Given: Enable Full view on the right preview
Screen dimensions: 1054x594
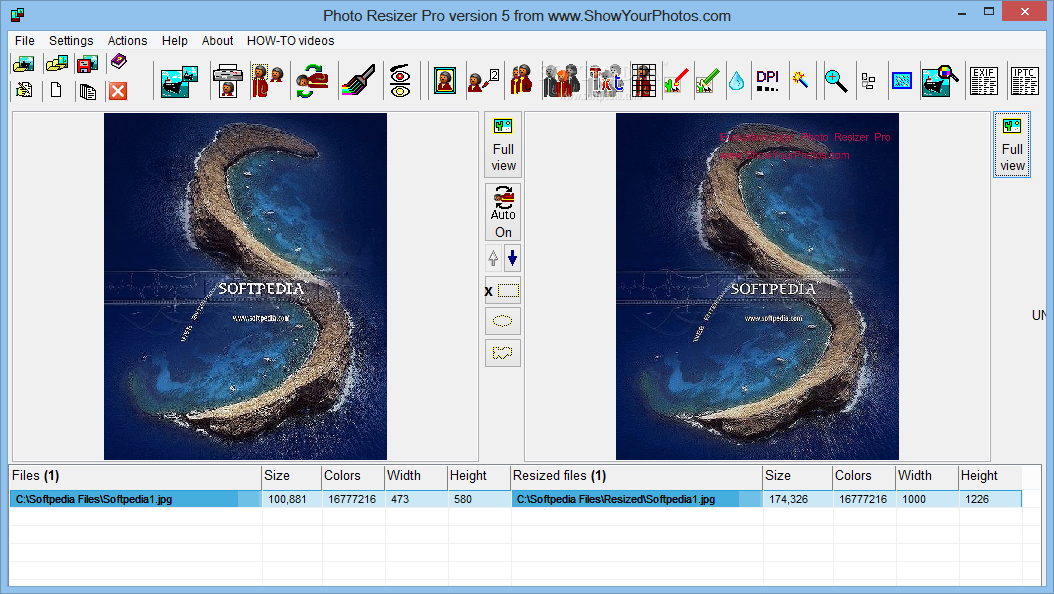Looking at the screenshot, I should coord(1012,145).
